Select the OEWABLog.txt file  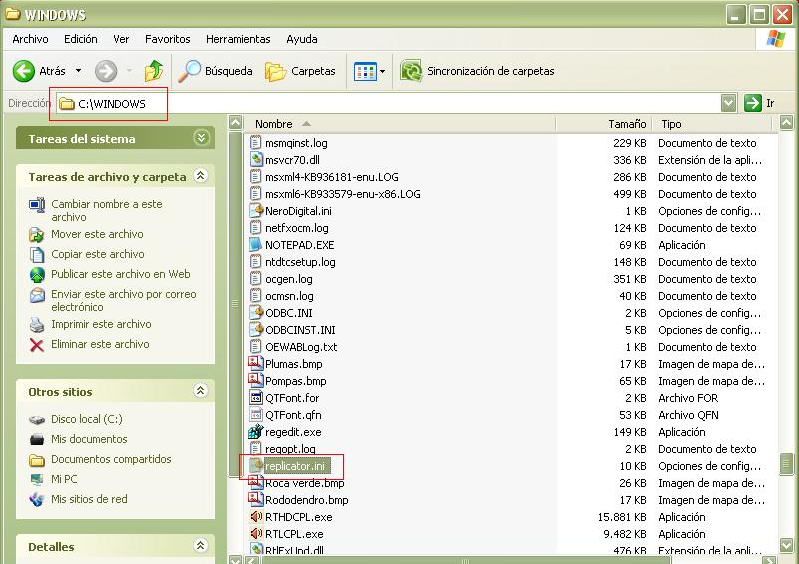click(301, 347)
